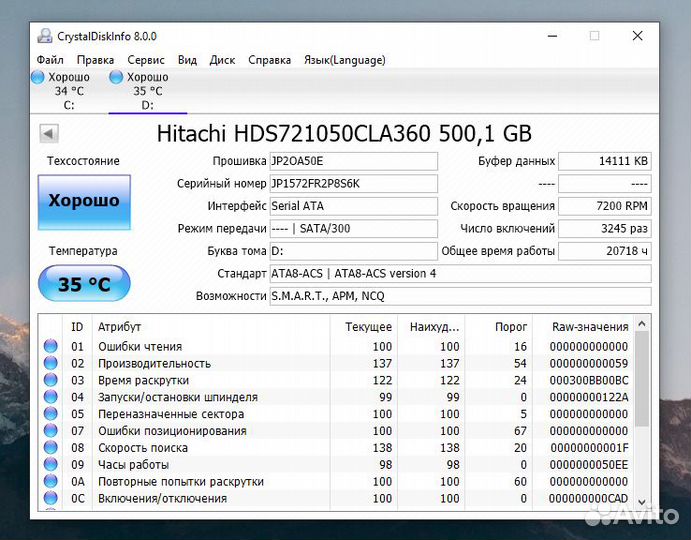Click the Интерфейс field Serial ATA

(353, 206)
